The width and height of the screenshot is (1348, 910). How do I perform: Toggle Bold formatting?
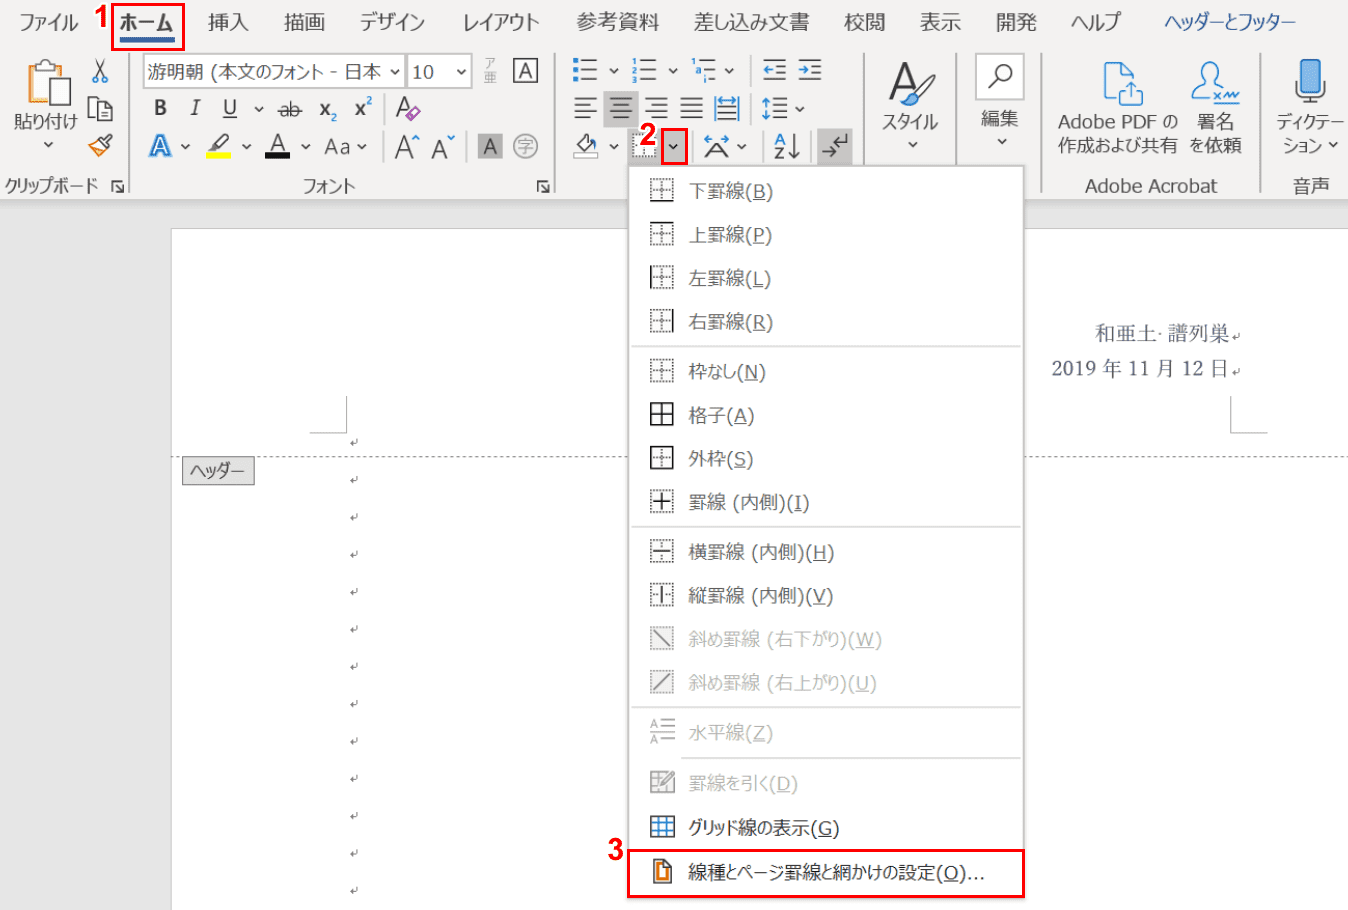pos(160,109)
